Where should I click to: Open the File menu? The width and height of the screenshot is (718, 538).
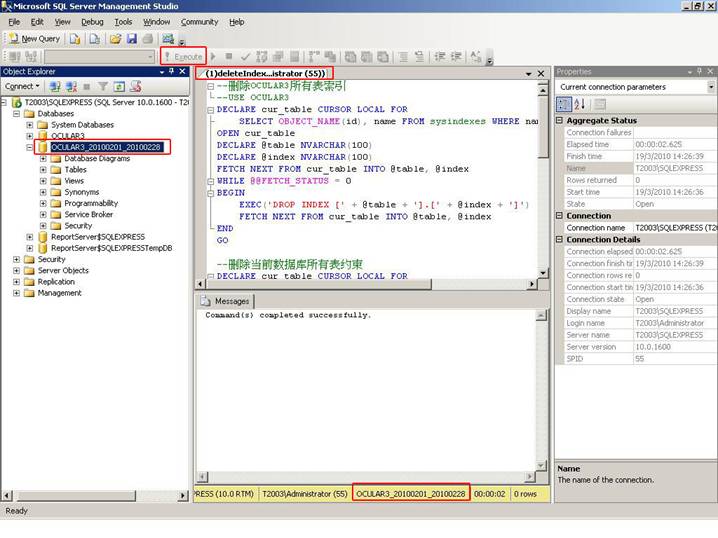point(14,22)
